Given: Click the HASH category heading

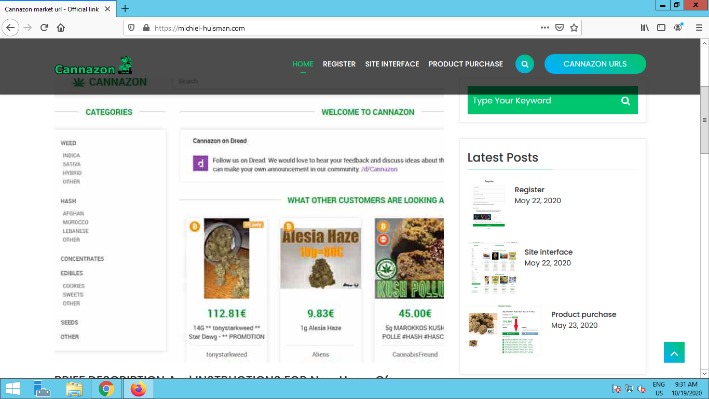Looking at the screenshot, I should click(x=68, y=201).
